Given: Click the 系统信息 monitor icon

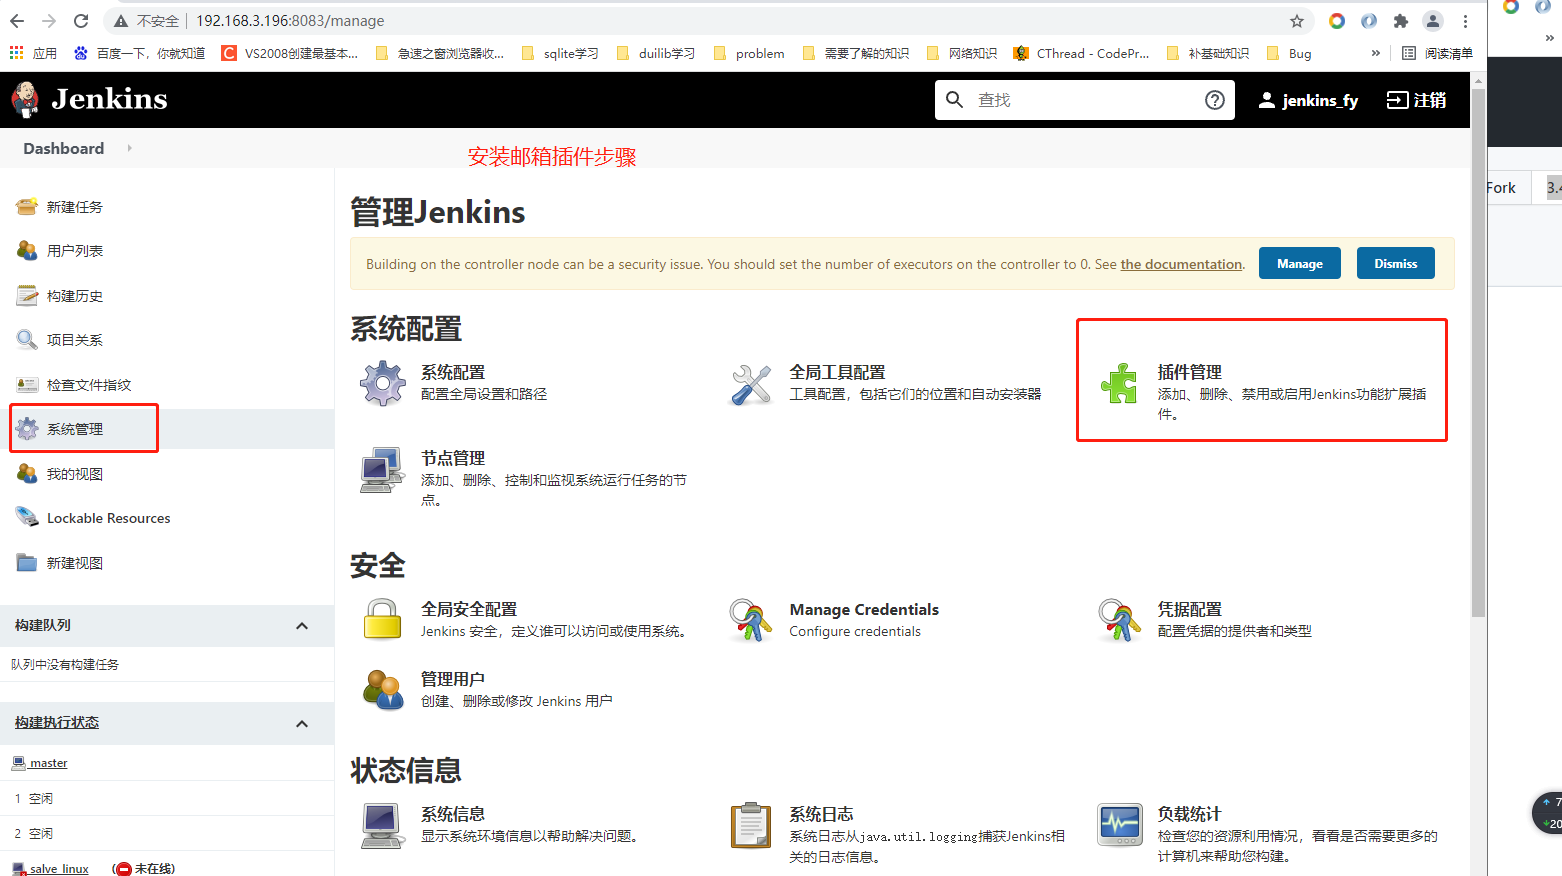Looking at the screenshot, I should click(x=383, y=826).
